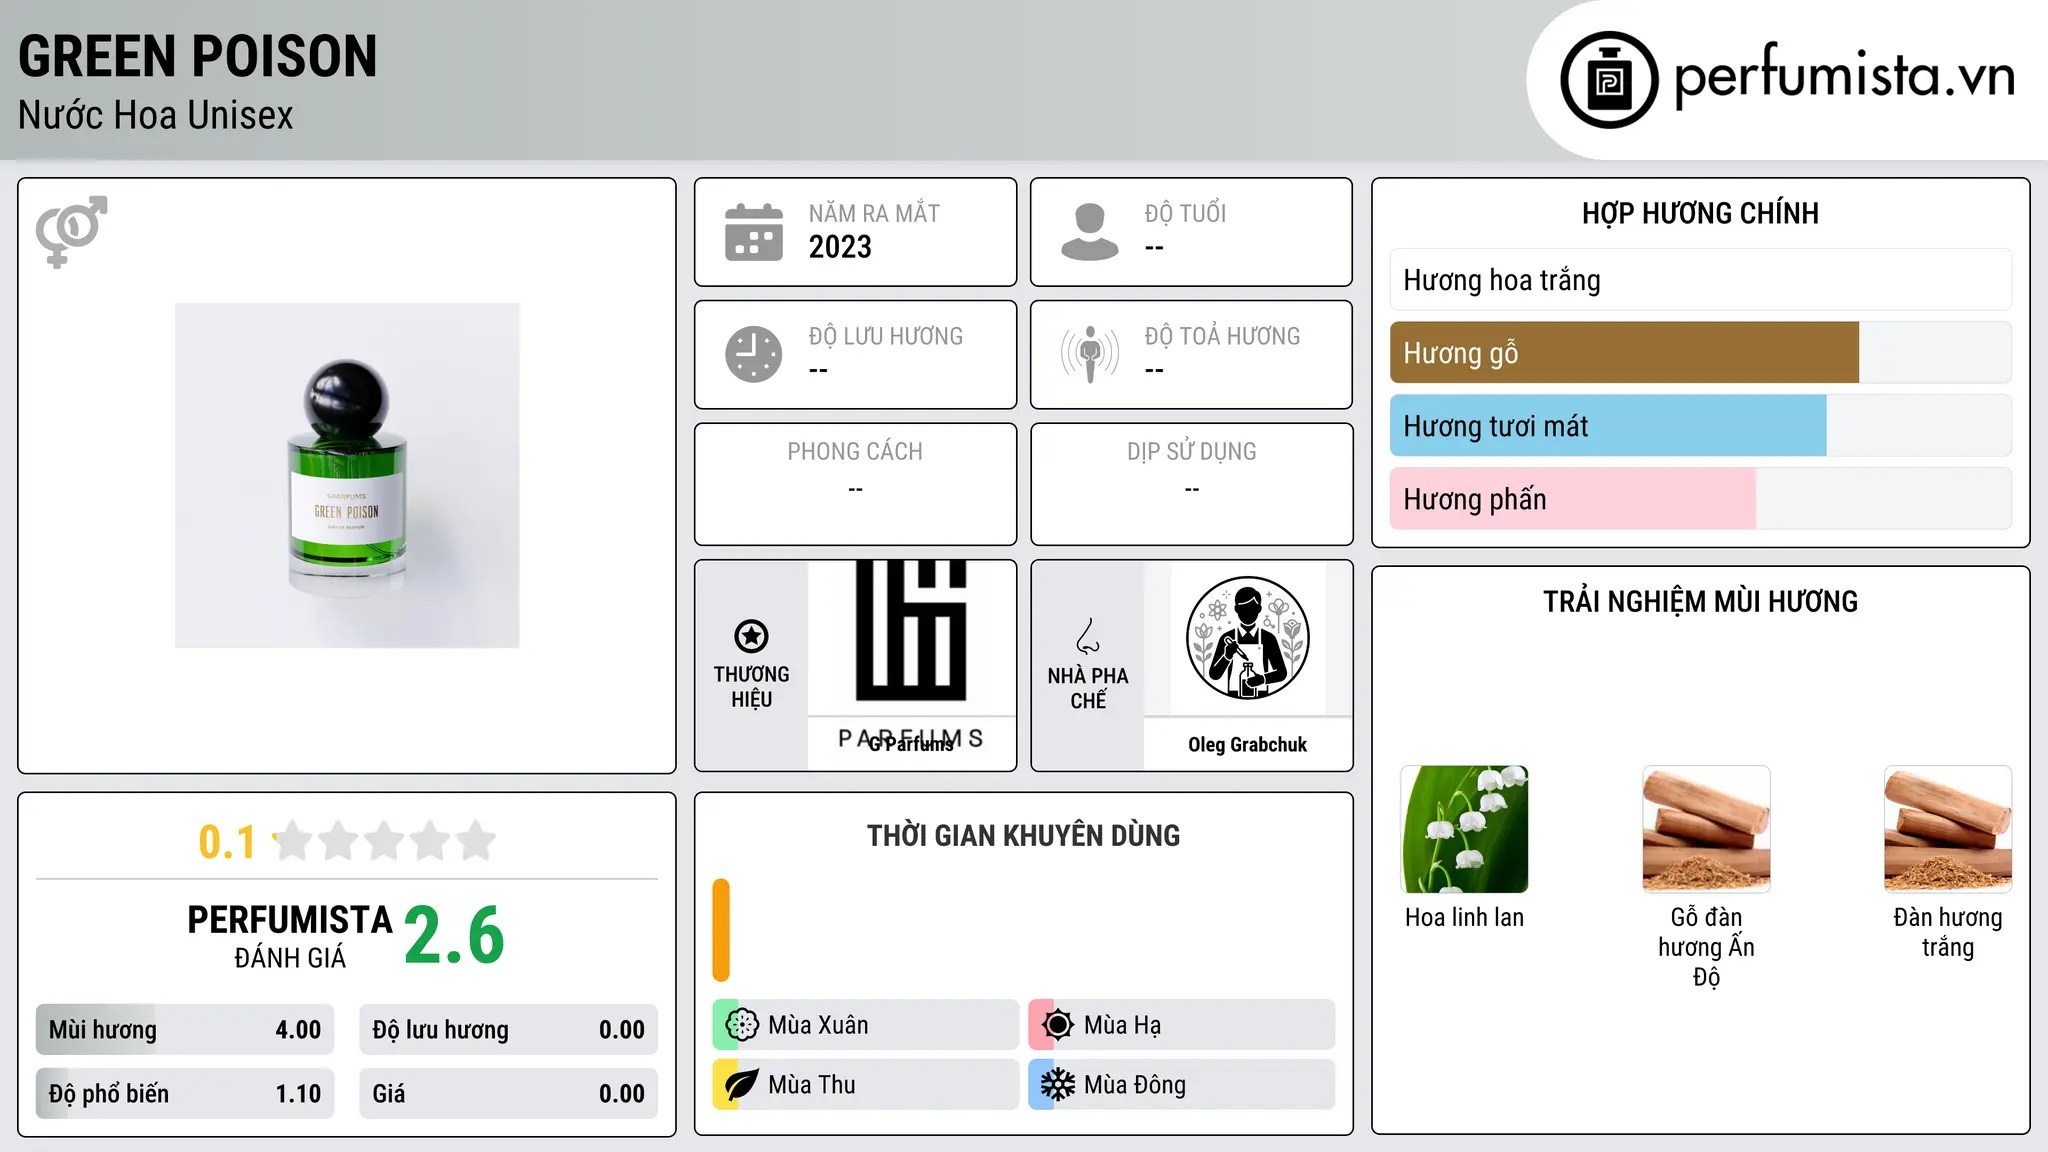Click the sun icon for Mùa Hạ
The width and height of the screenshot is (2048, 1152).
1057,1024
